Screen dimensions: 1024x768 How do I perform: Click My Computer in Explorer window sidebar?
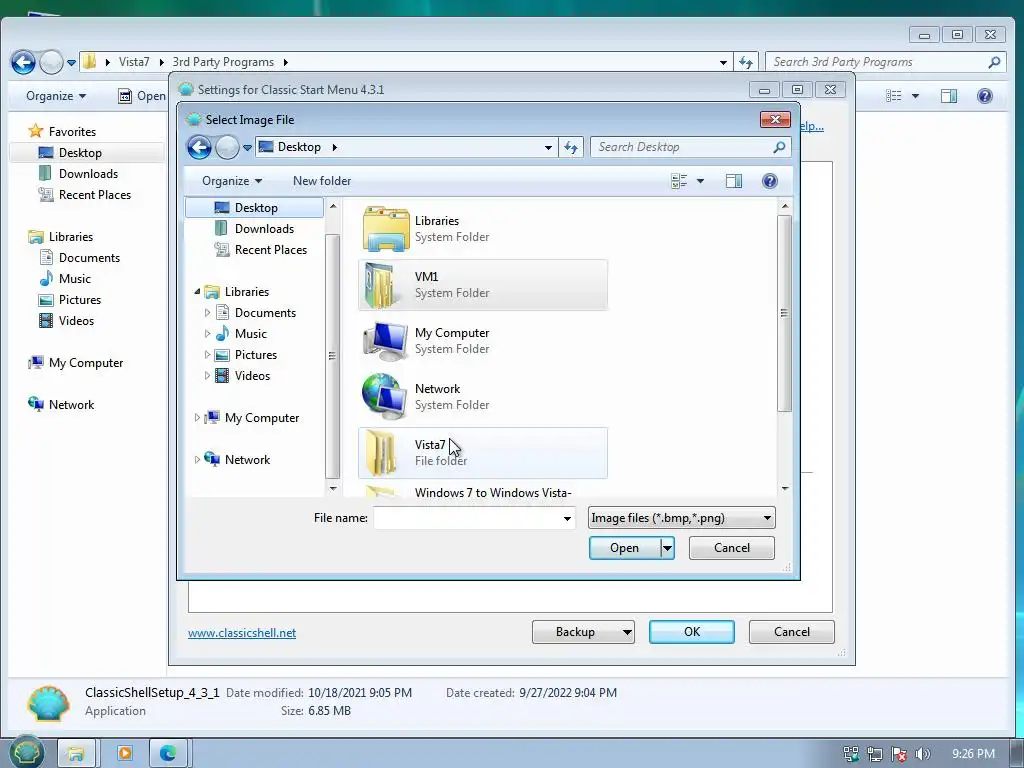pyautogui.click(x=86, y=363)
